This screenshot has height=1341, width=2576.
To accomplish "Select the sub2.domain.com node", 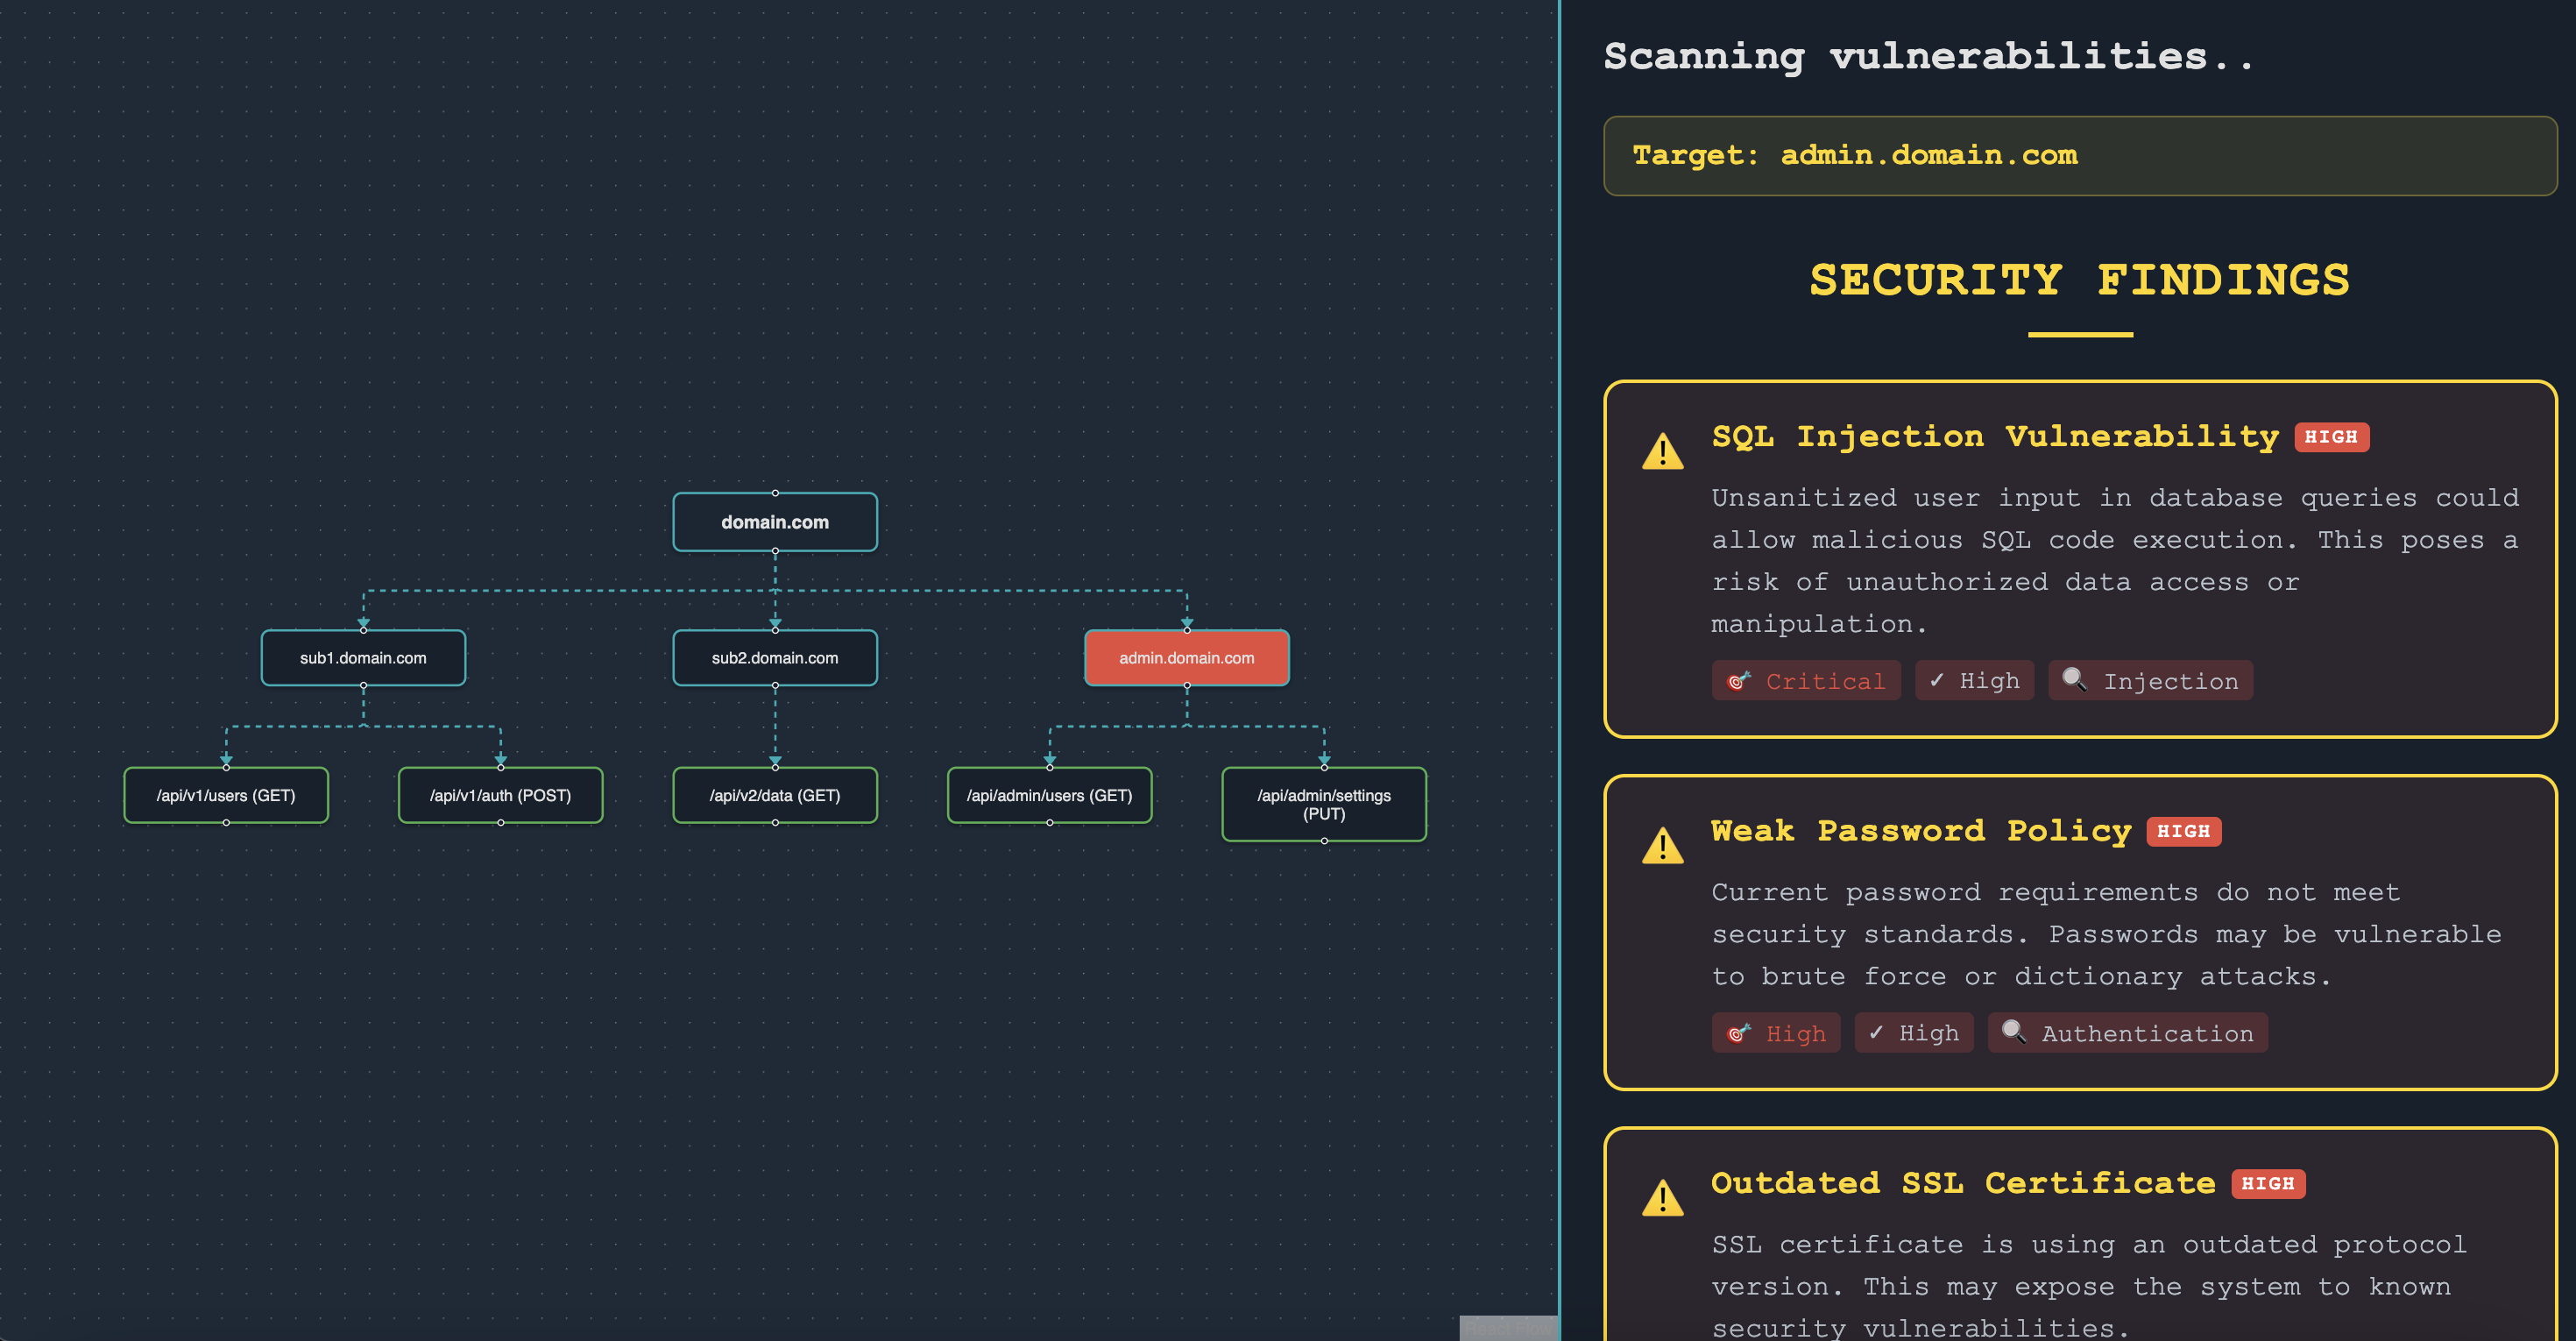I will click(775, 658).
